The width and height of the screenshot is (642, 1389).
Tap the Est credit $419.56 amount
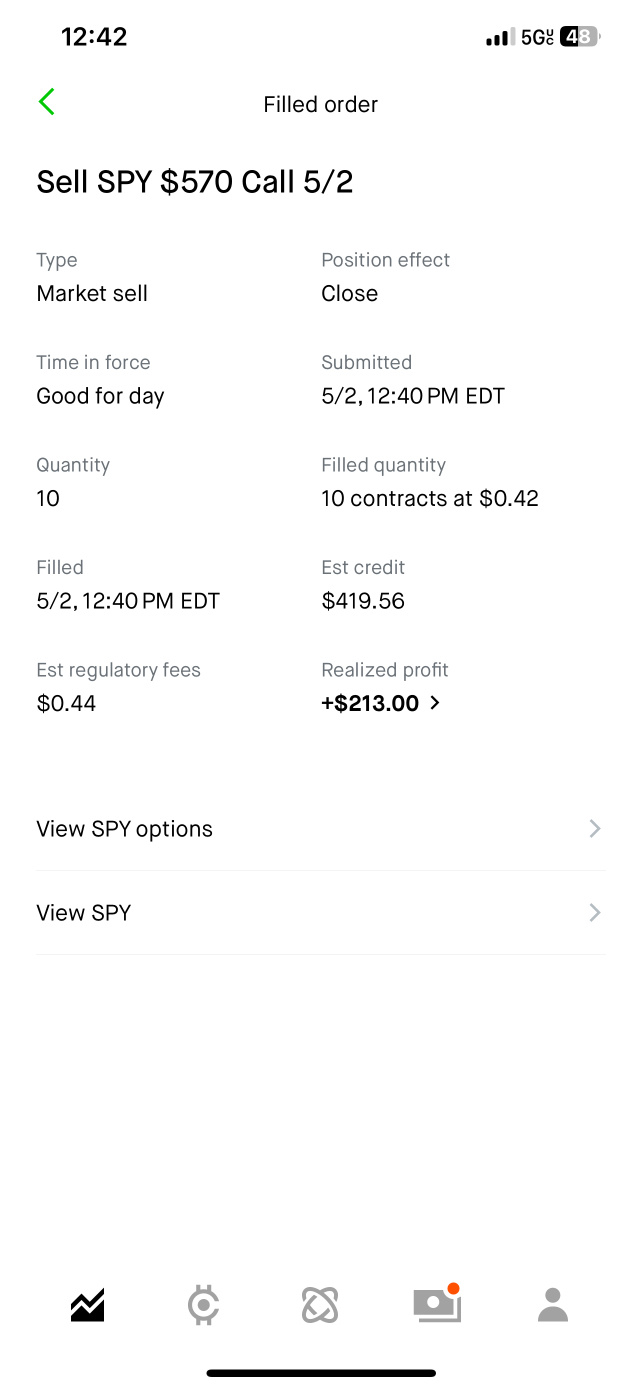click(363, 601)
